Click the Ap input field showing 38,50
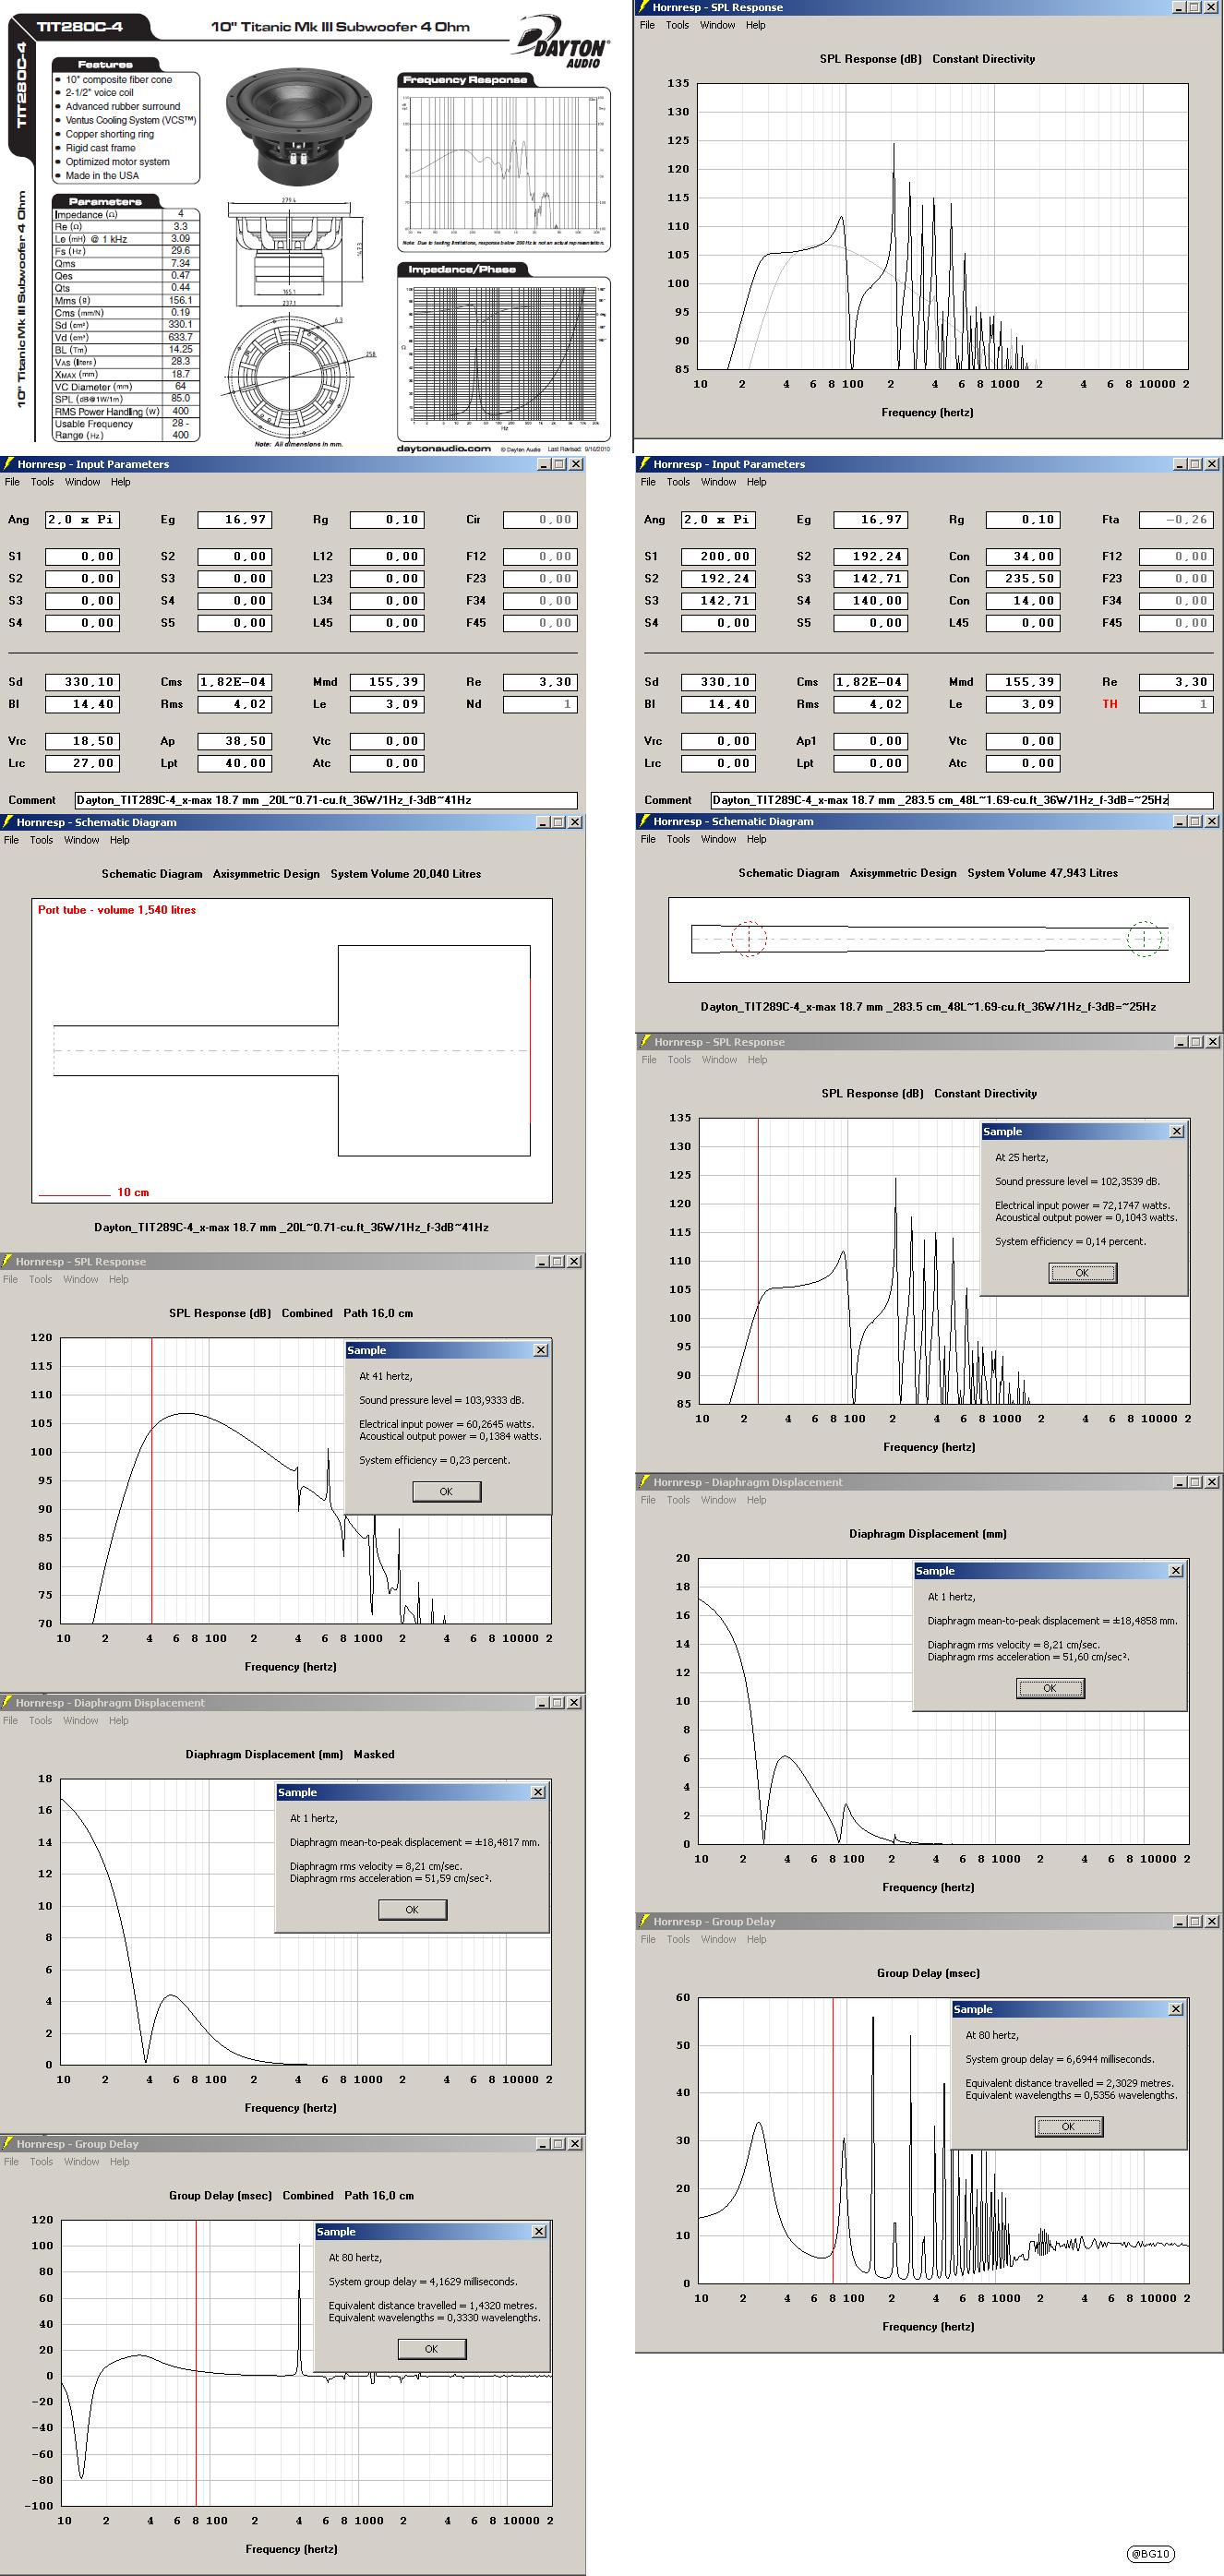This screenshot has width=1224, height=2576. (x=235, y=741)
